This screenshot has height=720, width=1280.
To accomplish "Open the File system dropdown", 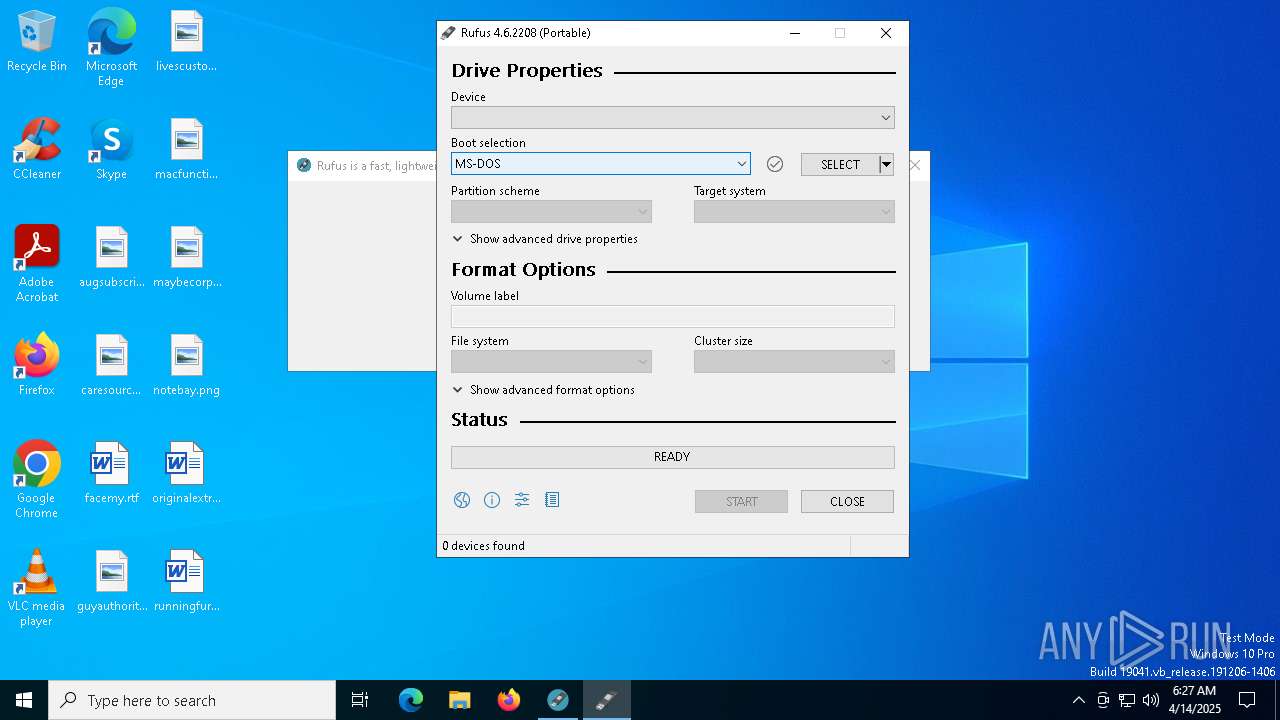I will click(x=551, y=362).
